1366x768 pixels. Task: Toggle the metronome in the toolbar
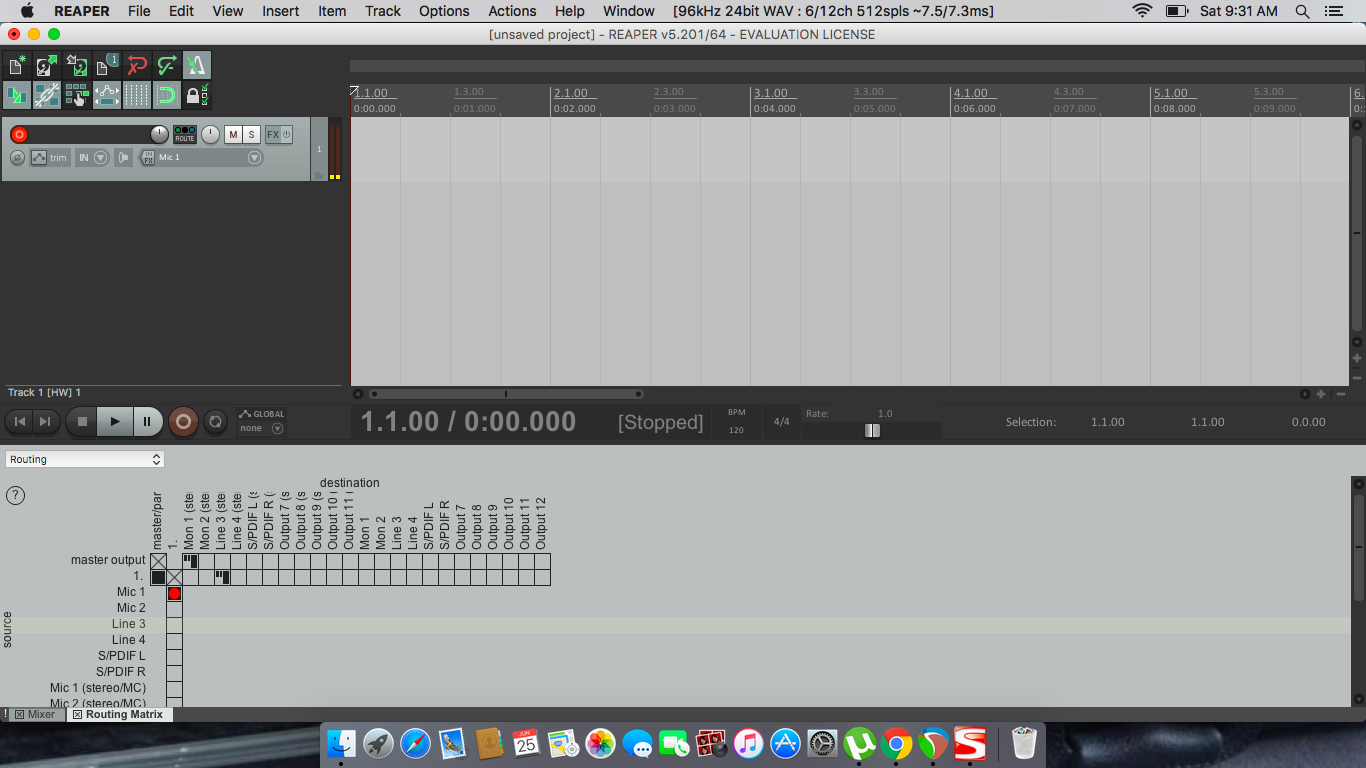pyautogui.click(x=197, y=66)
